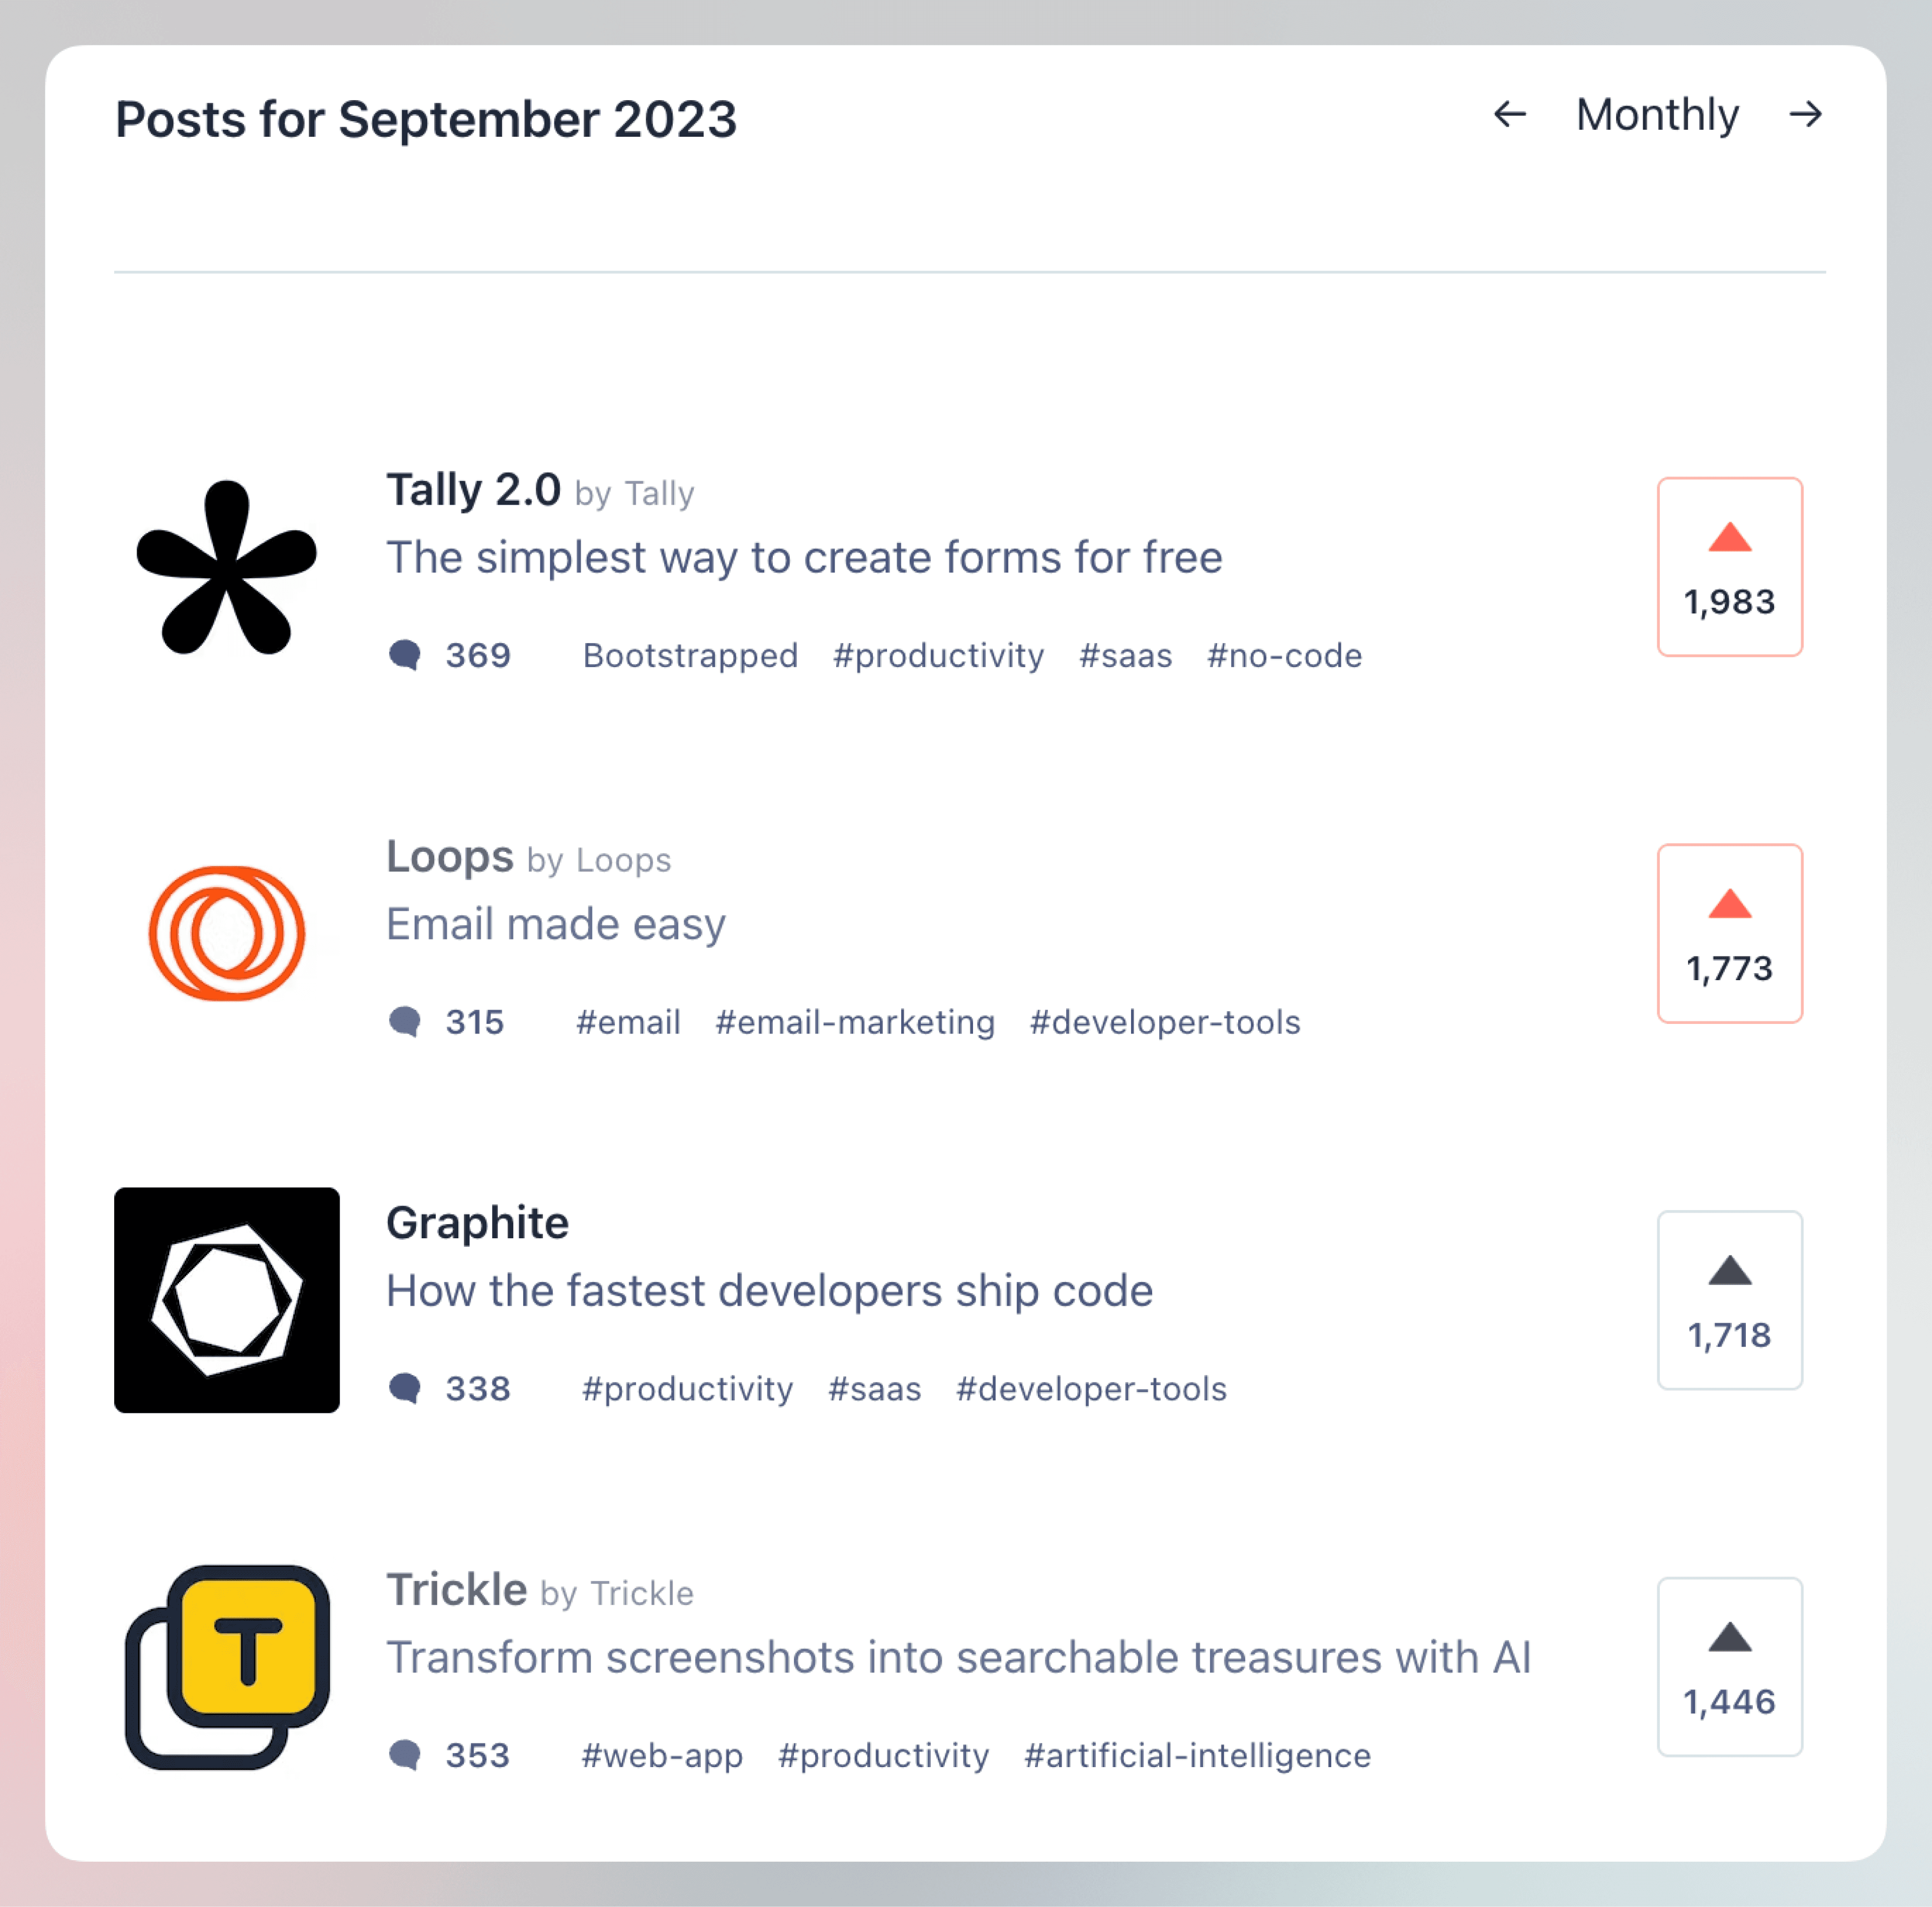1932x1907 pixels.
Task: Select the #email-marketing tag on Loops
Action: (855, 1022)
